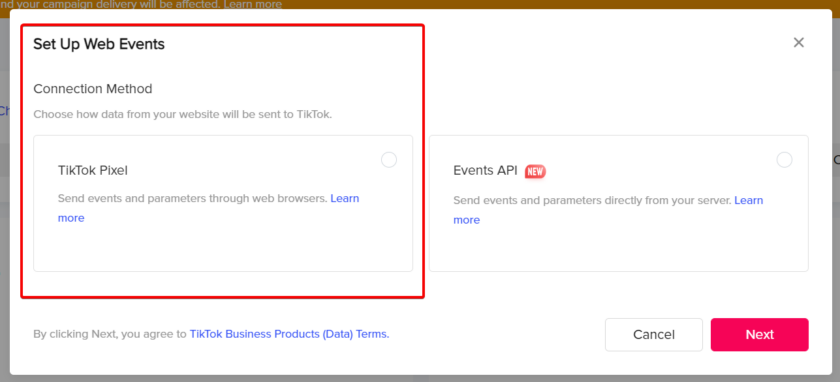Click the Events API card title
Viewport: 840px width, 382px height.
point(485,170)
